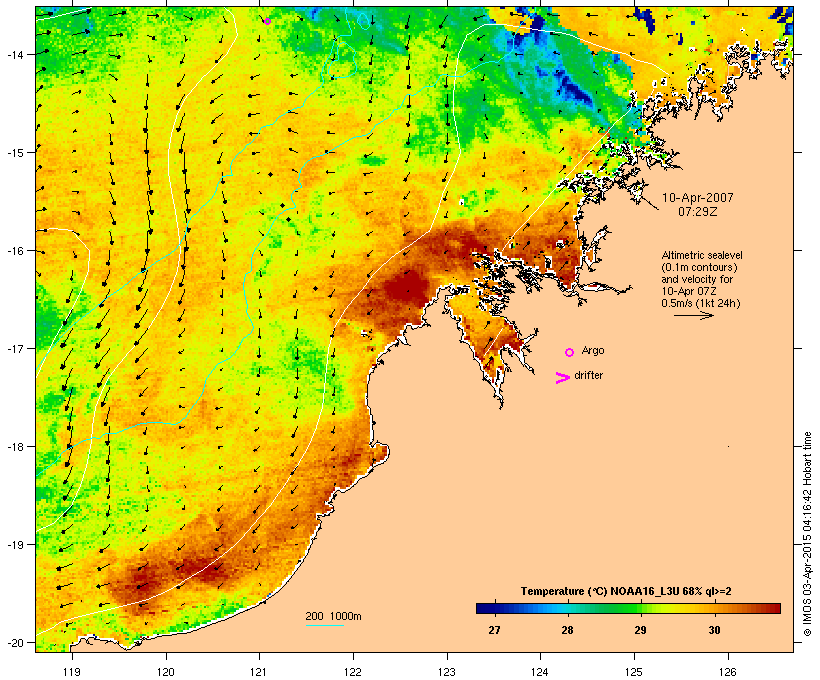Click the longitude label 119
The image size is (820, 680).
[x=72, y=672]
